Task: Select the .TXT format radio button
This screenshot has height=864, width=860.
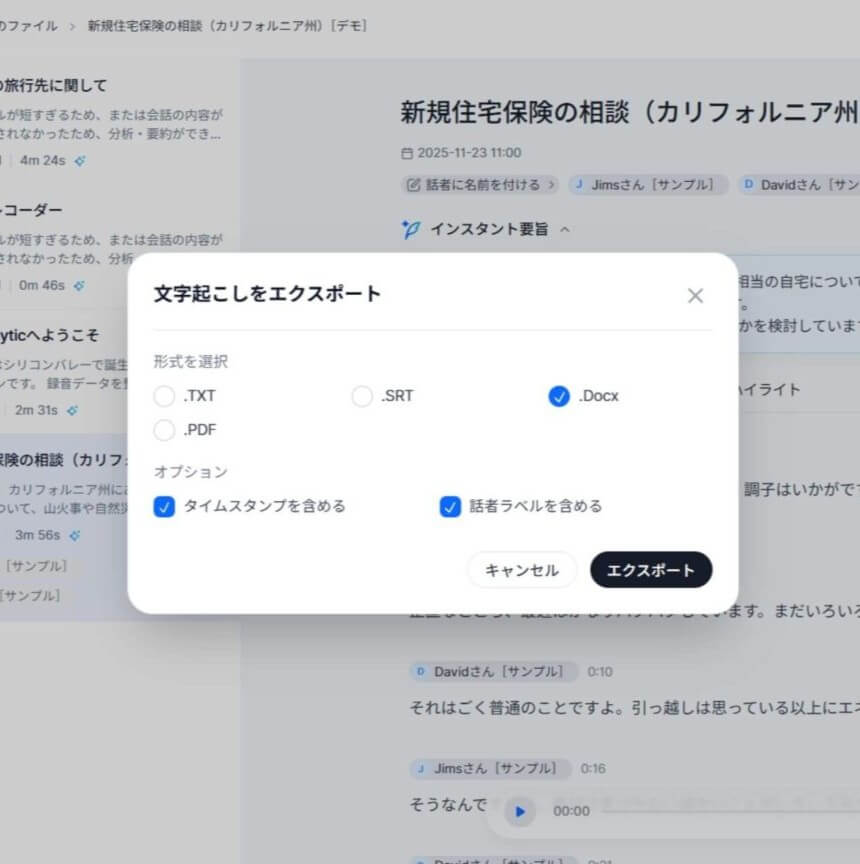Action: pos(164,396)
